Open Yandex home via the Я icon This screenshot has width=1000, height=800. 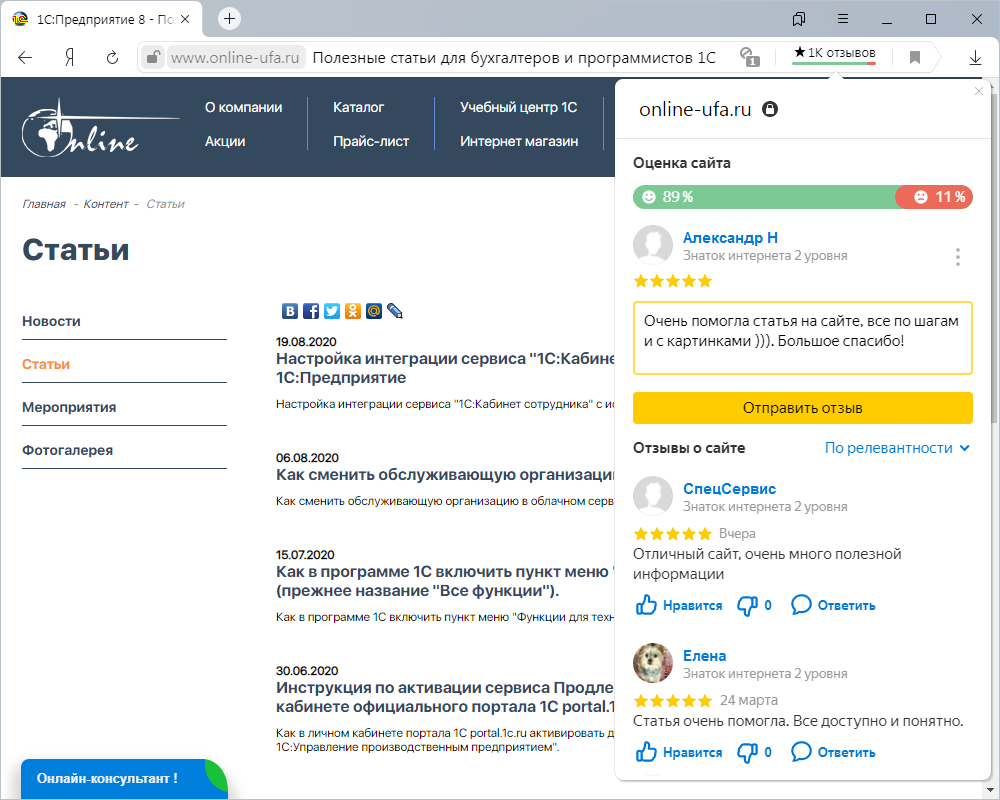point(70,57)
